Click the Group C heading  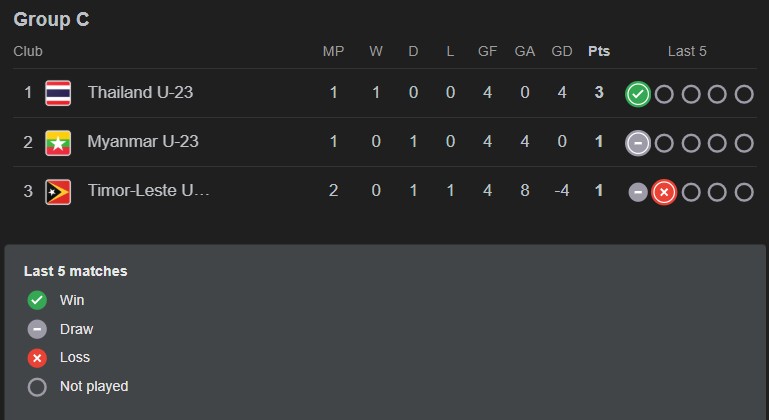pyautogui.click(x=51, y=19)
